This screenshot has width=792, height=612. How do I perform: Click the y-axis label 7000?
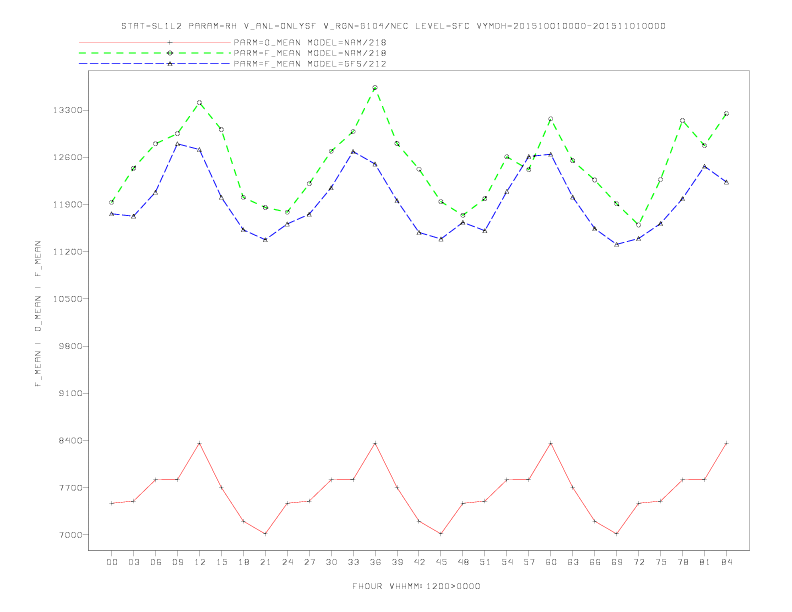click(71, 535)
